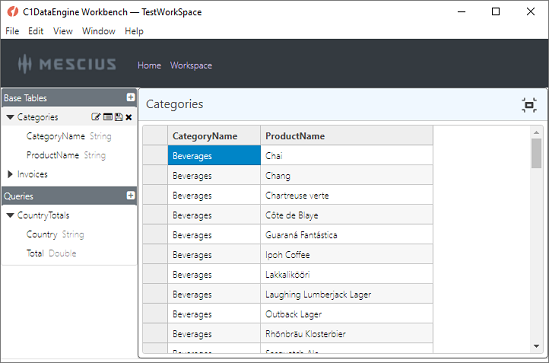Click scrollbar down arrow in data grid
The height and width of the screenshot is (363, 549).
536,347
